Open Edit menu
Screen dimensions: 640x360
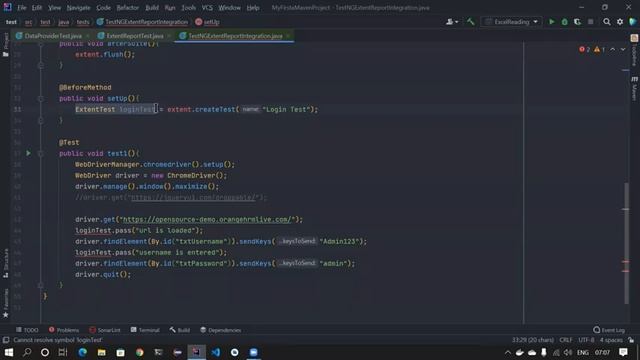point(37,7)
